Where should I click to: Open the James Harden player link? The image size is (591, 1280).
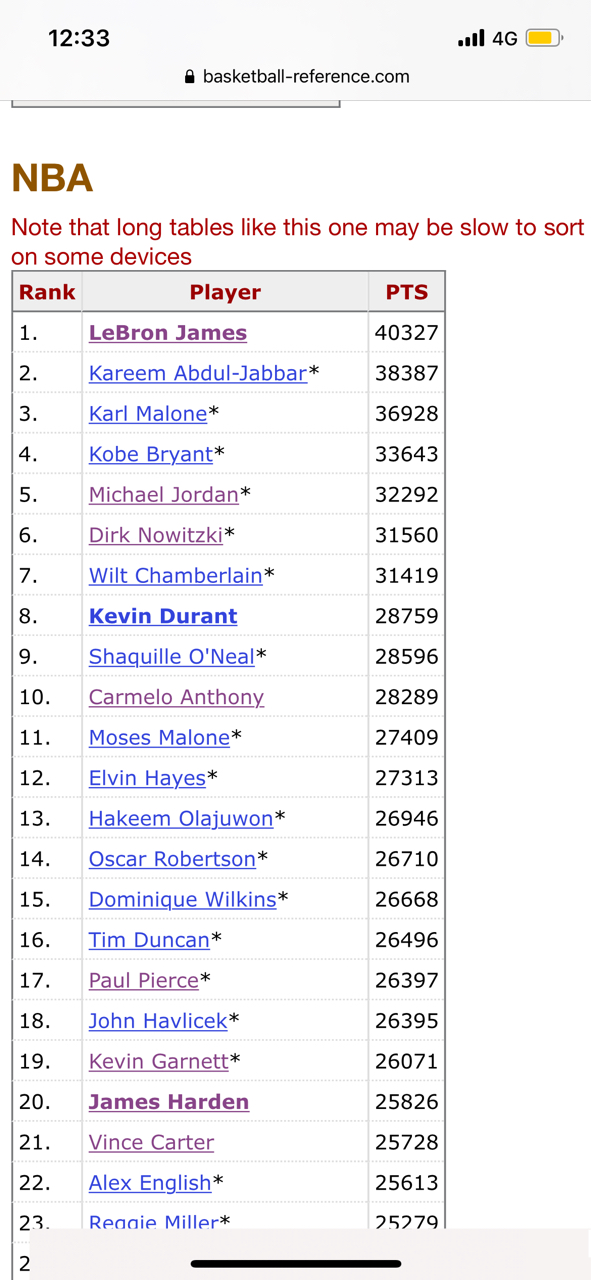point(169,1102)
